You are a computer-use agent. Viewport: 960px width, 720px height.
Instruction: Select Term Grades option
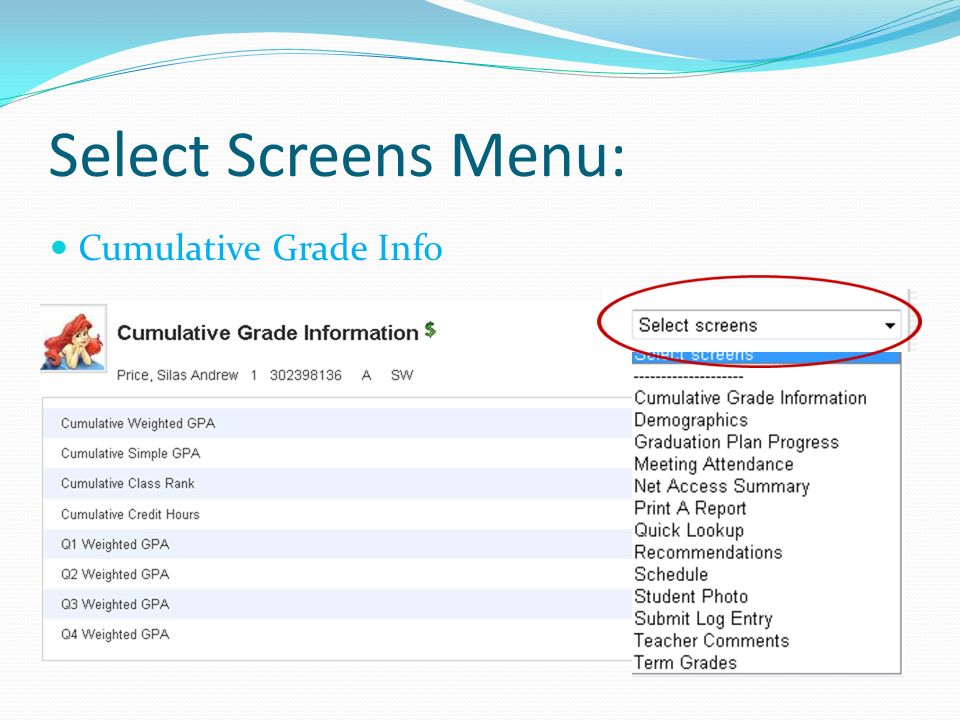pyautogui.click(x=685, y=662)
